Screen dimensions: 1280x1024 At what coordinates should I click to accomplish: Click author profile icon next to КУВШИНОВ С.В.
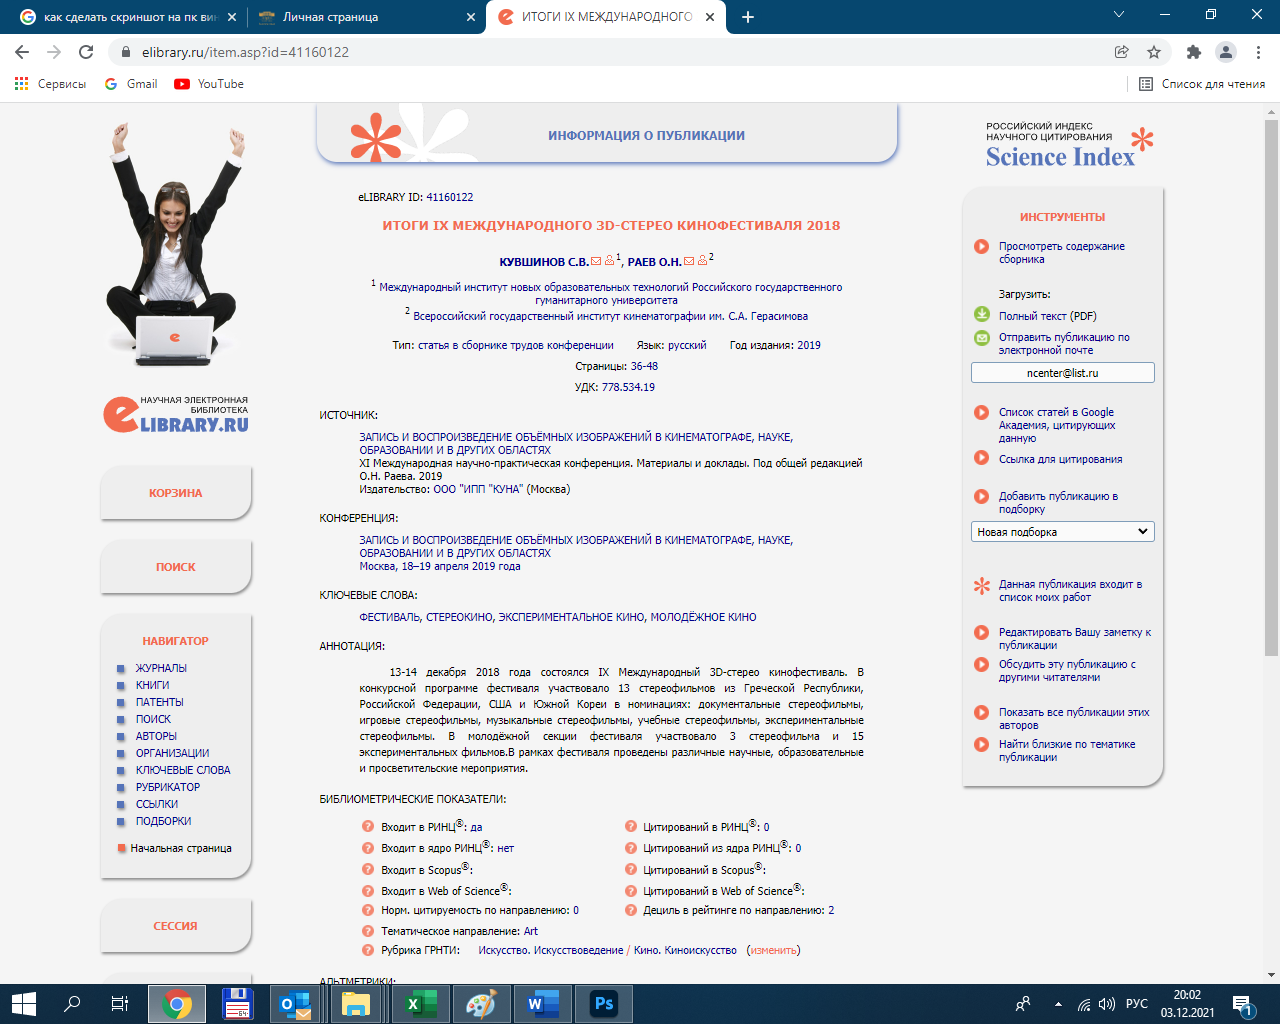(x=609, y=261)
